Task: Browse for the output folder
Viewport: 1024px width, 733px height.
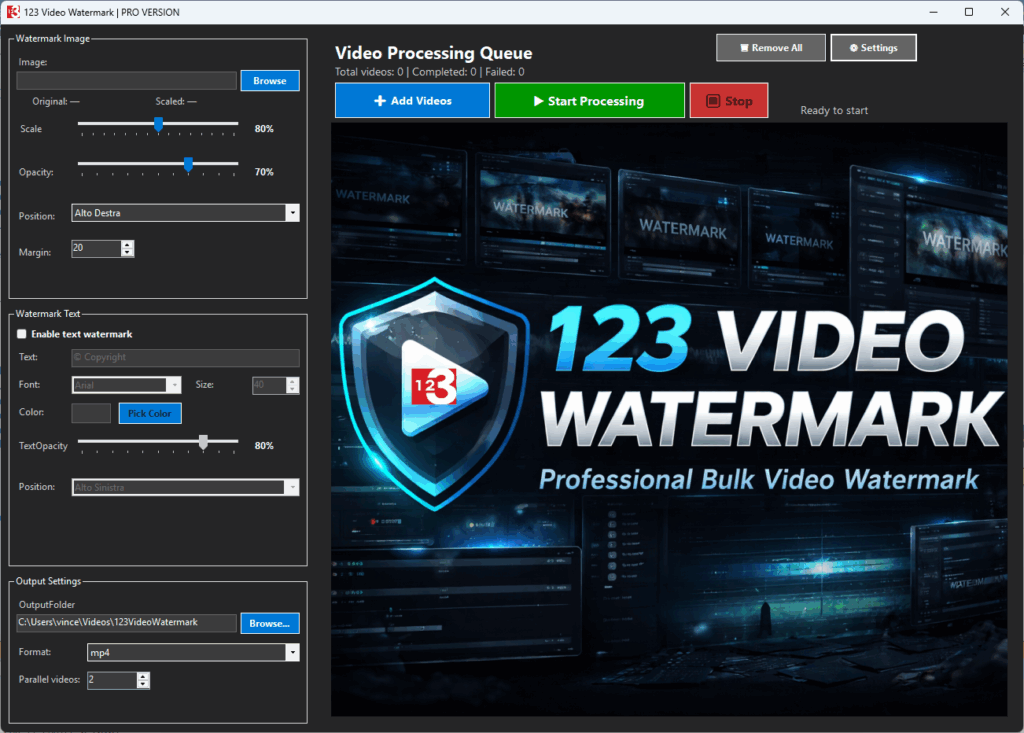Action: pyautogui.click(x=269, y=623)
